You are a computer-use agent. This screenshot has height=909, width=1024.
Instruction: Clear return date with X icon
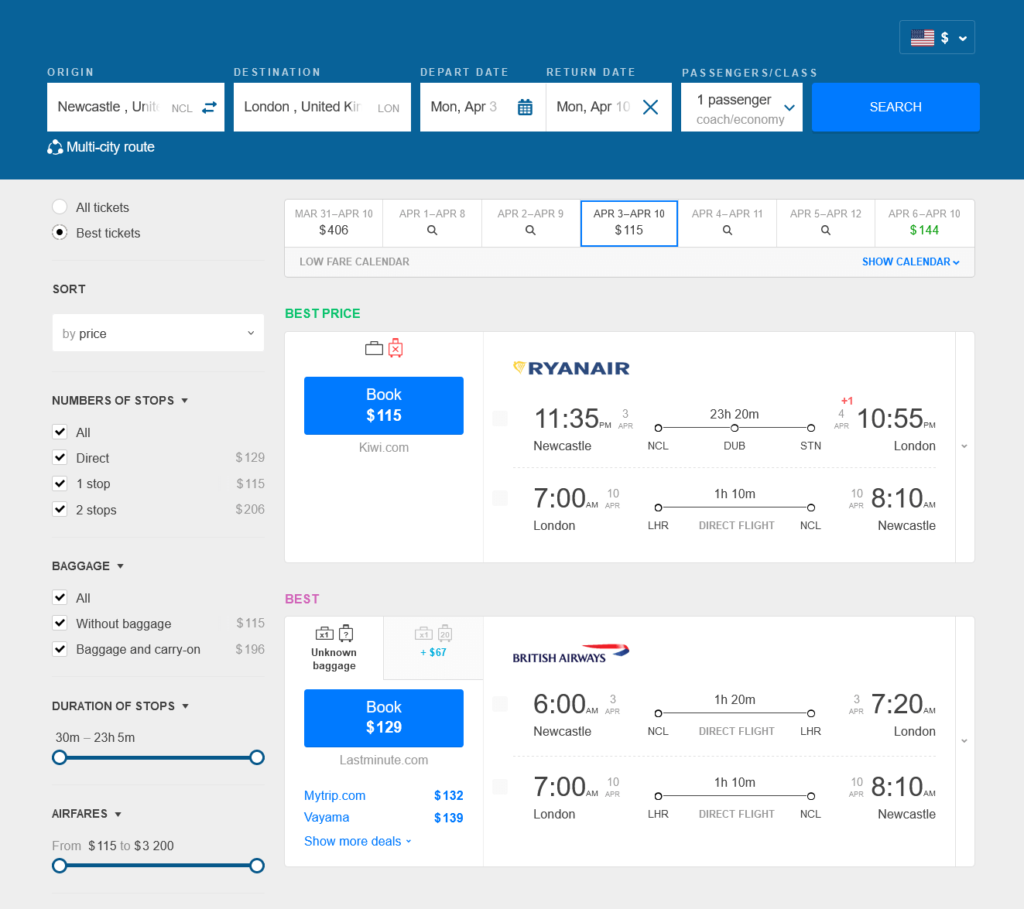click(650, 107)
